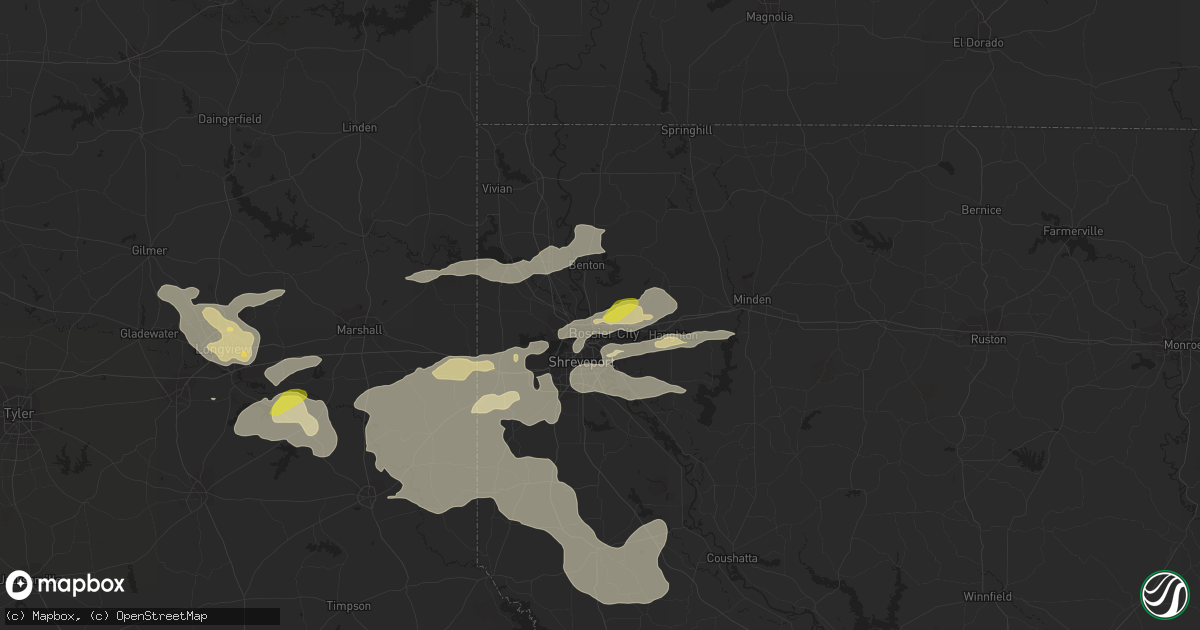Select the Monroe label
The width and height of the screenshot is (1200, 630).
pyautogui.click(x=1181, y=344)
